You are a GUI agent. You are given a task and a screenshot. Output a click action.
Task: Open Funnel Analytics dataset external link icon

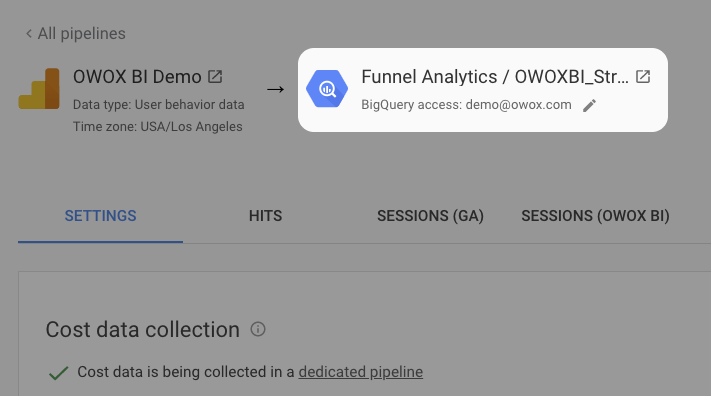[x=643, y=77]
